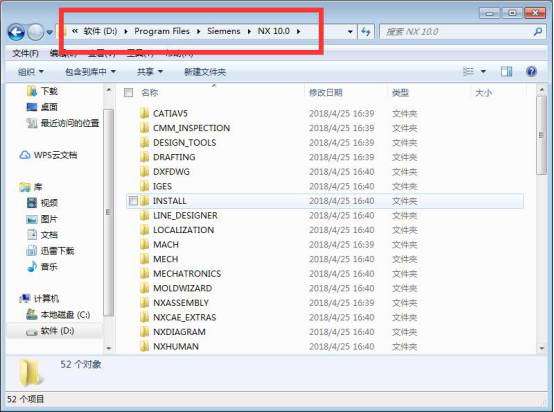Expand the 包含到库中 dropdown
Viewport: 554px width, 412px height.
pyautogui.click(x=90, y=72)
